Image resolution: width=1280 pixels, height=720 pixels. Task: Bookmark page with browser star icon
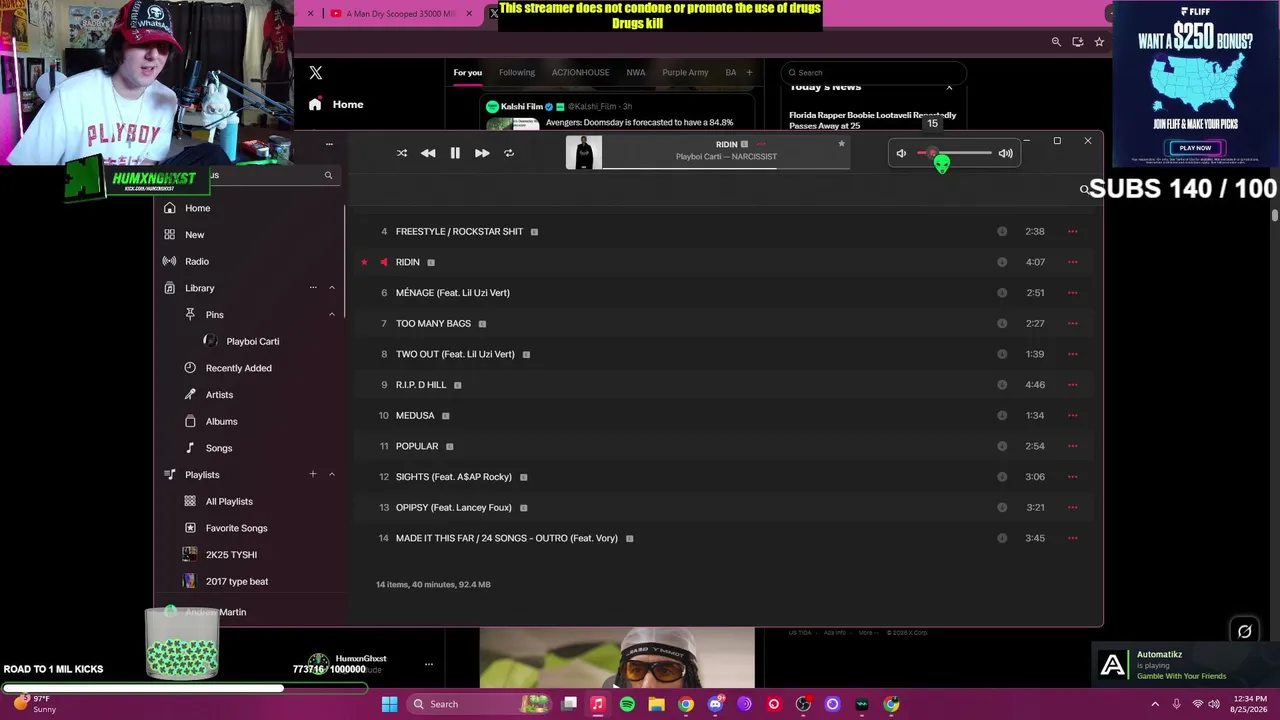[1099, 42]
